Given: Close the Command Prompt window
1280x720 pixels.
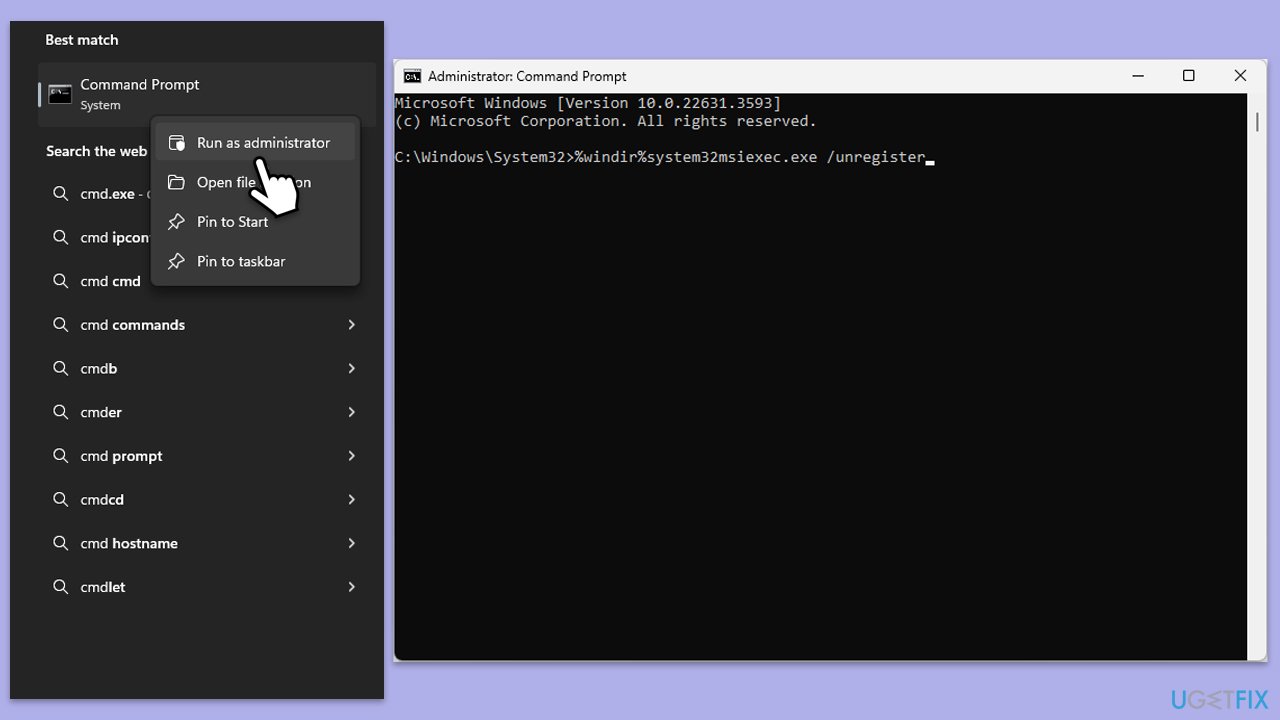Looking at the screenshot, I should pos(1240,76).
